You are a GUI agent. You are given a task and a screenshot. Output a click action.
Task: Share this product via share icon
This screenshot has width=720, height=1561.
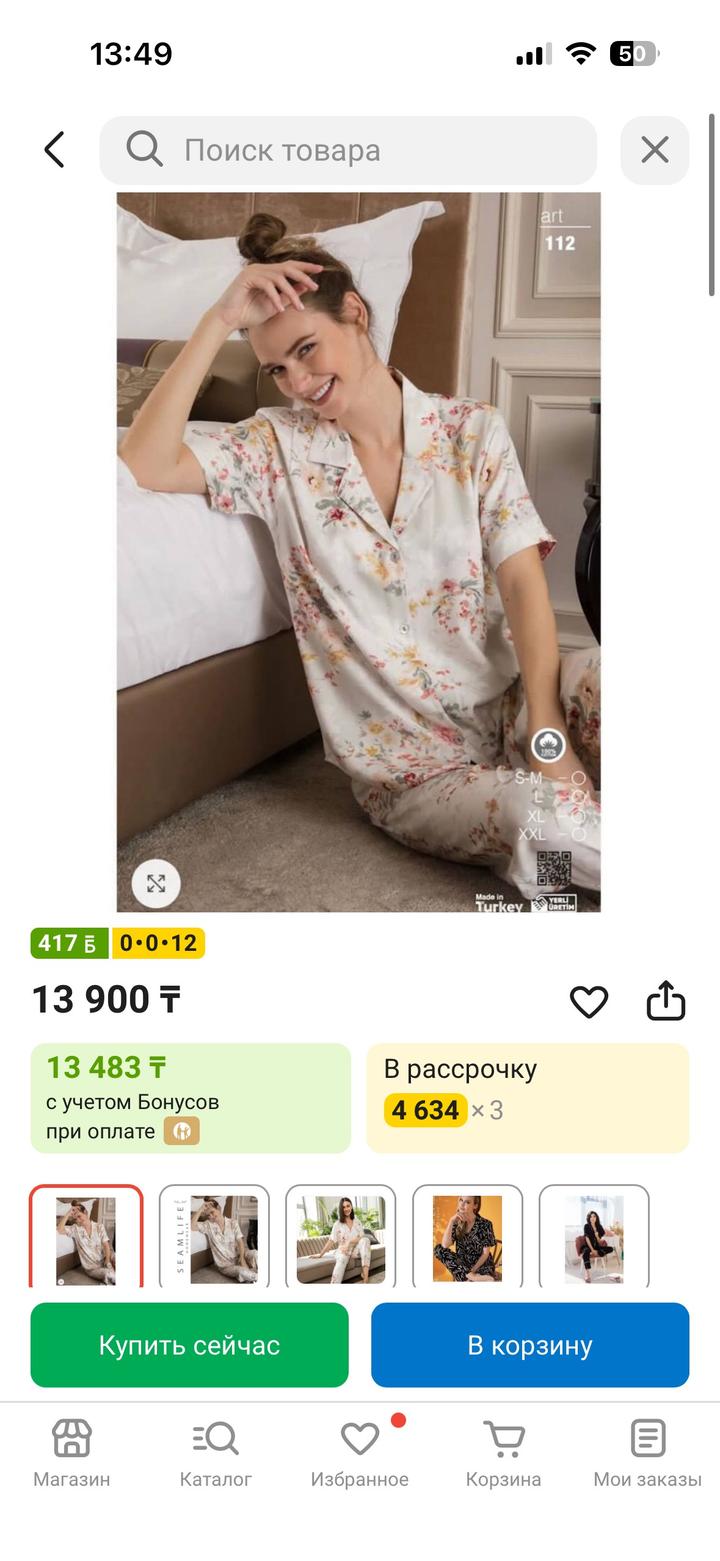click(x=666, y=1000)
